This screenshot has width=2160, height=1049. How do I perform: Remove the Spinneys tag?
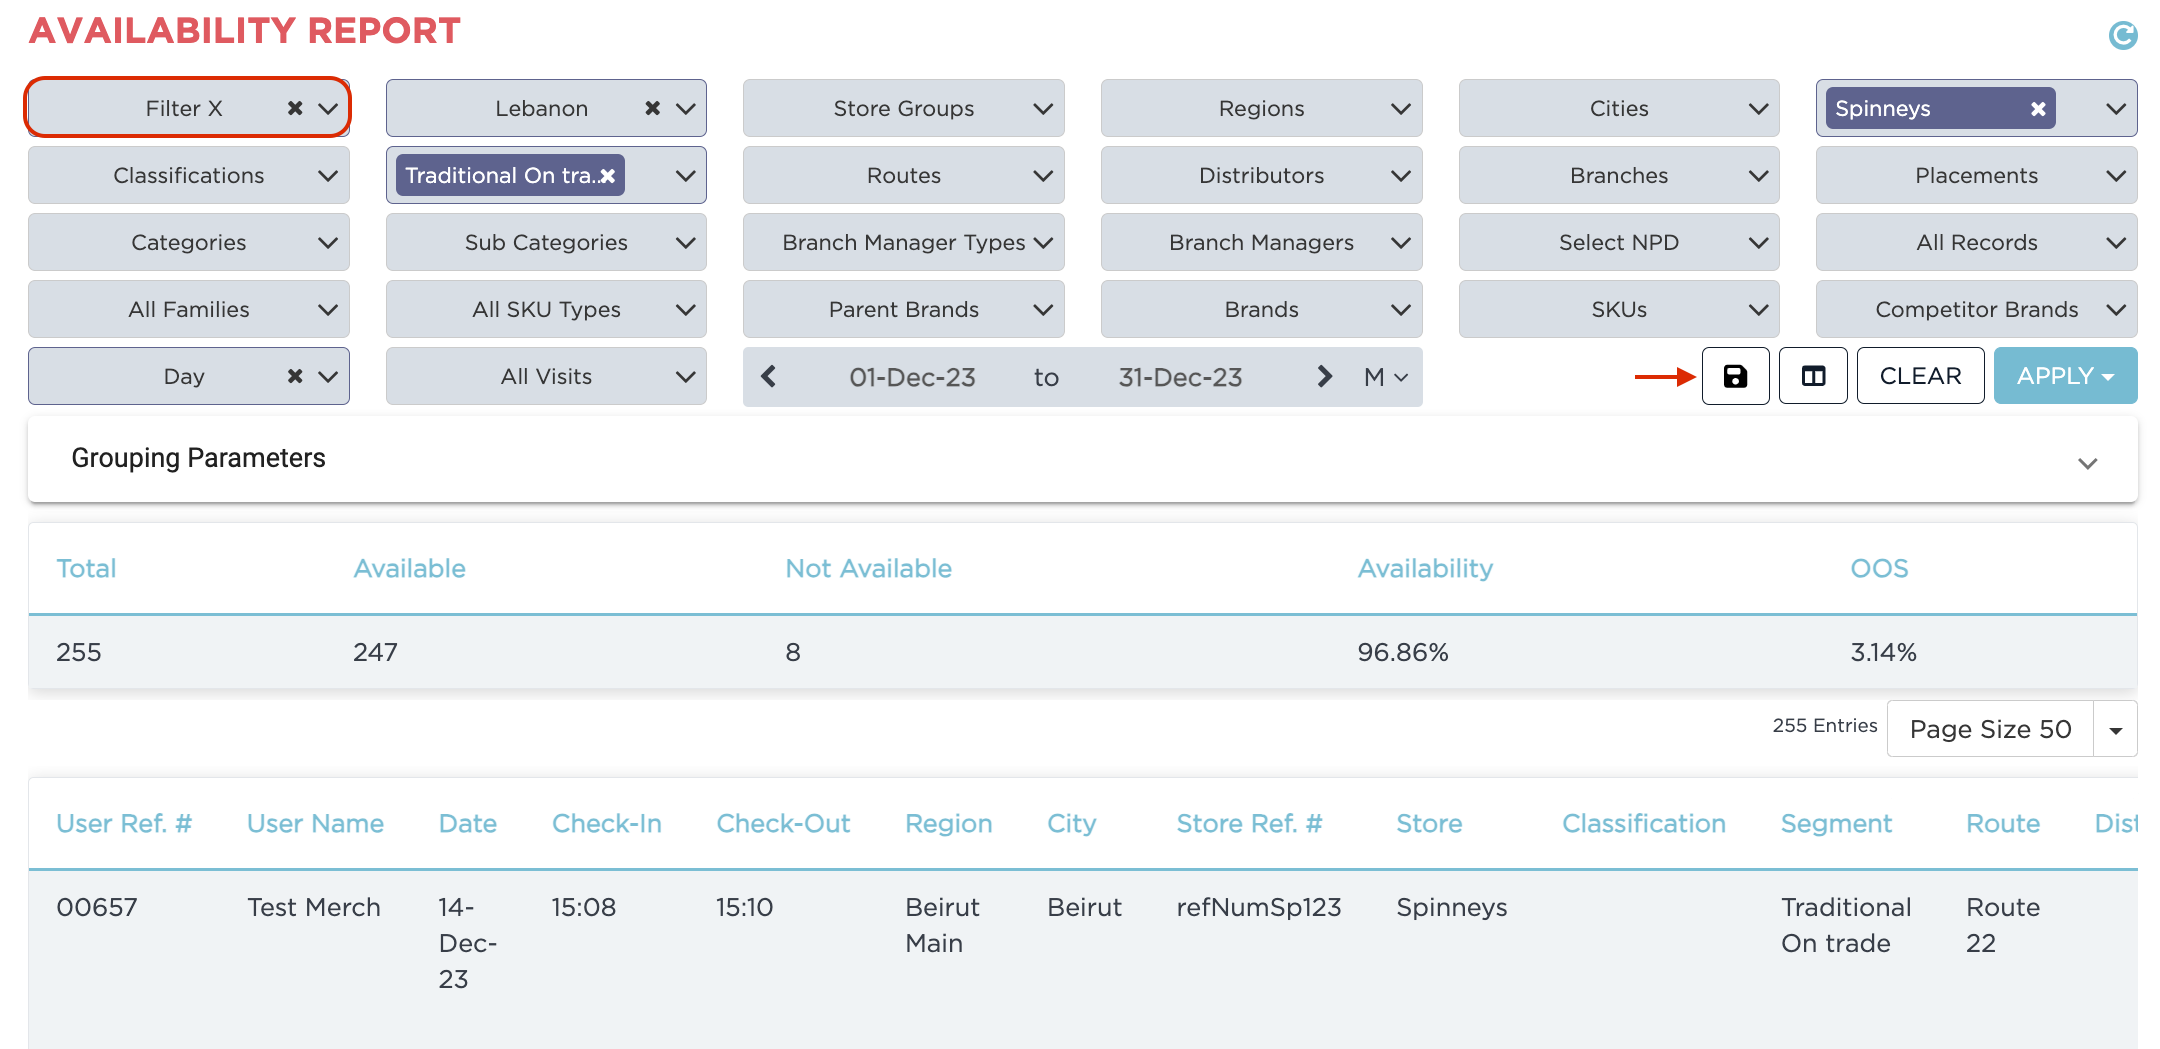tap(2037, 109)
